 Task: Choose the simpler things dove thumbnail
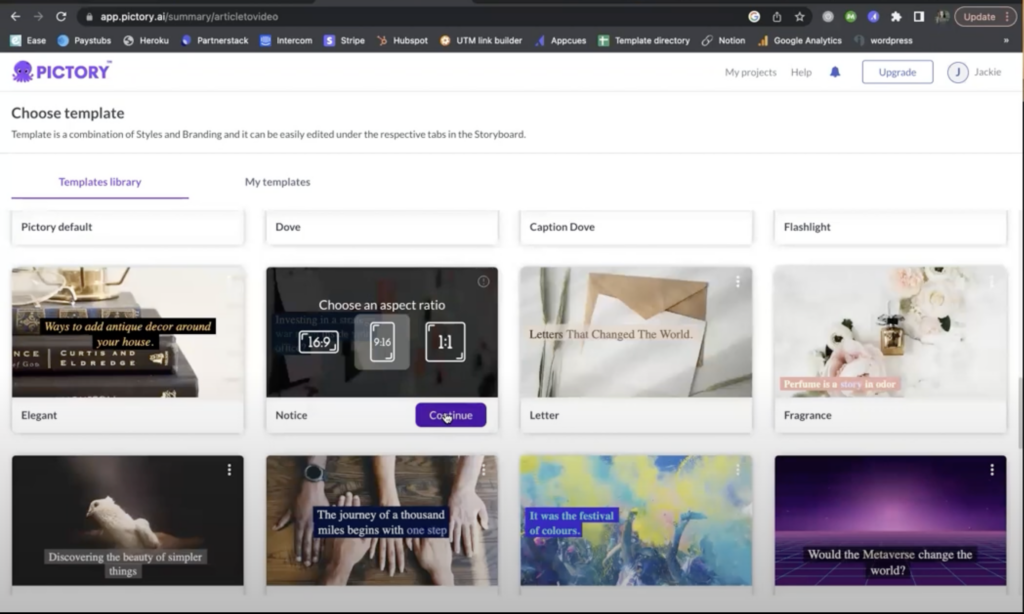click(127, 520)
